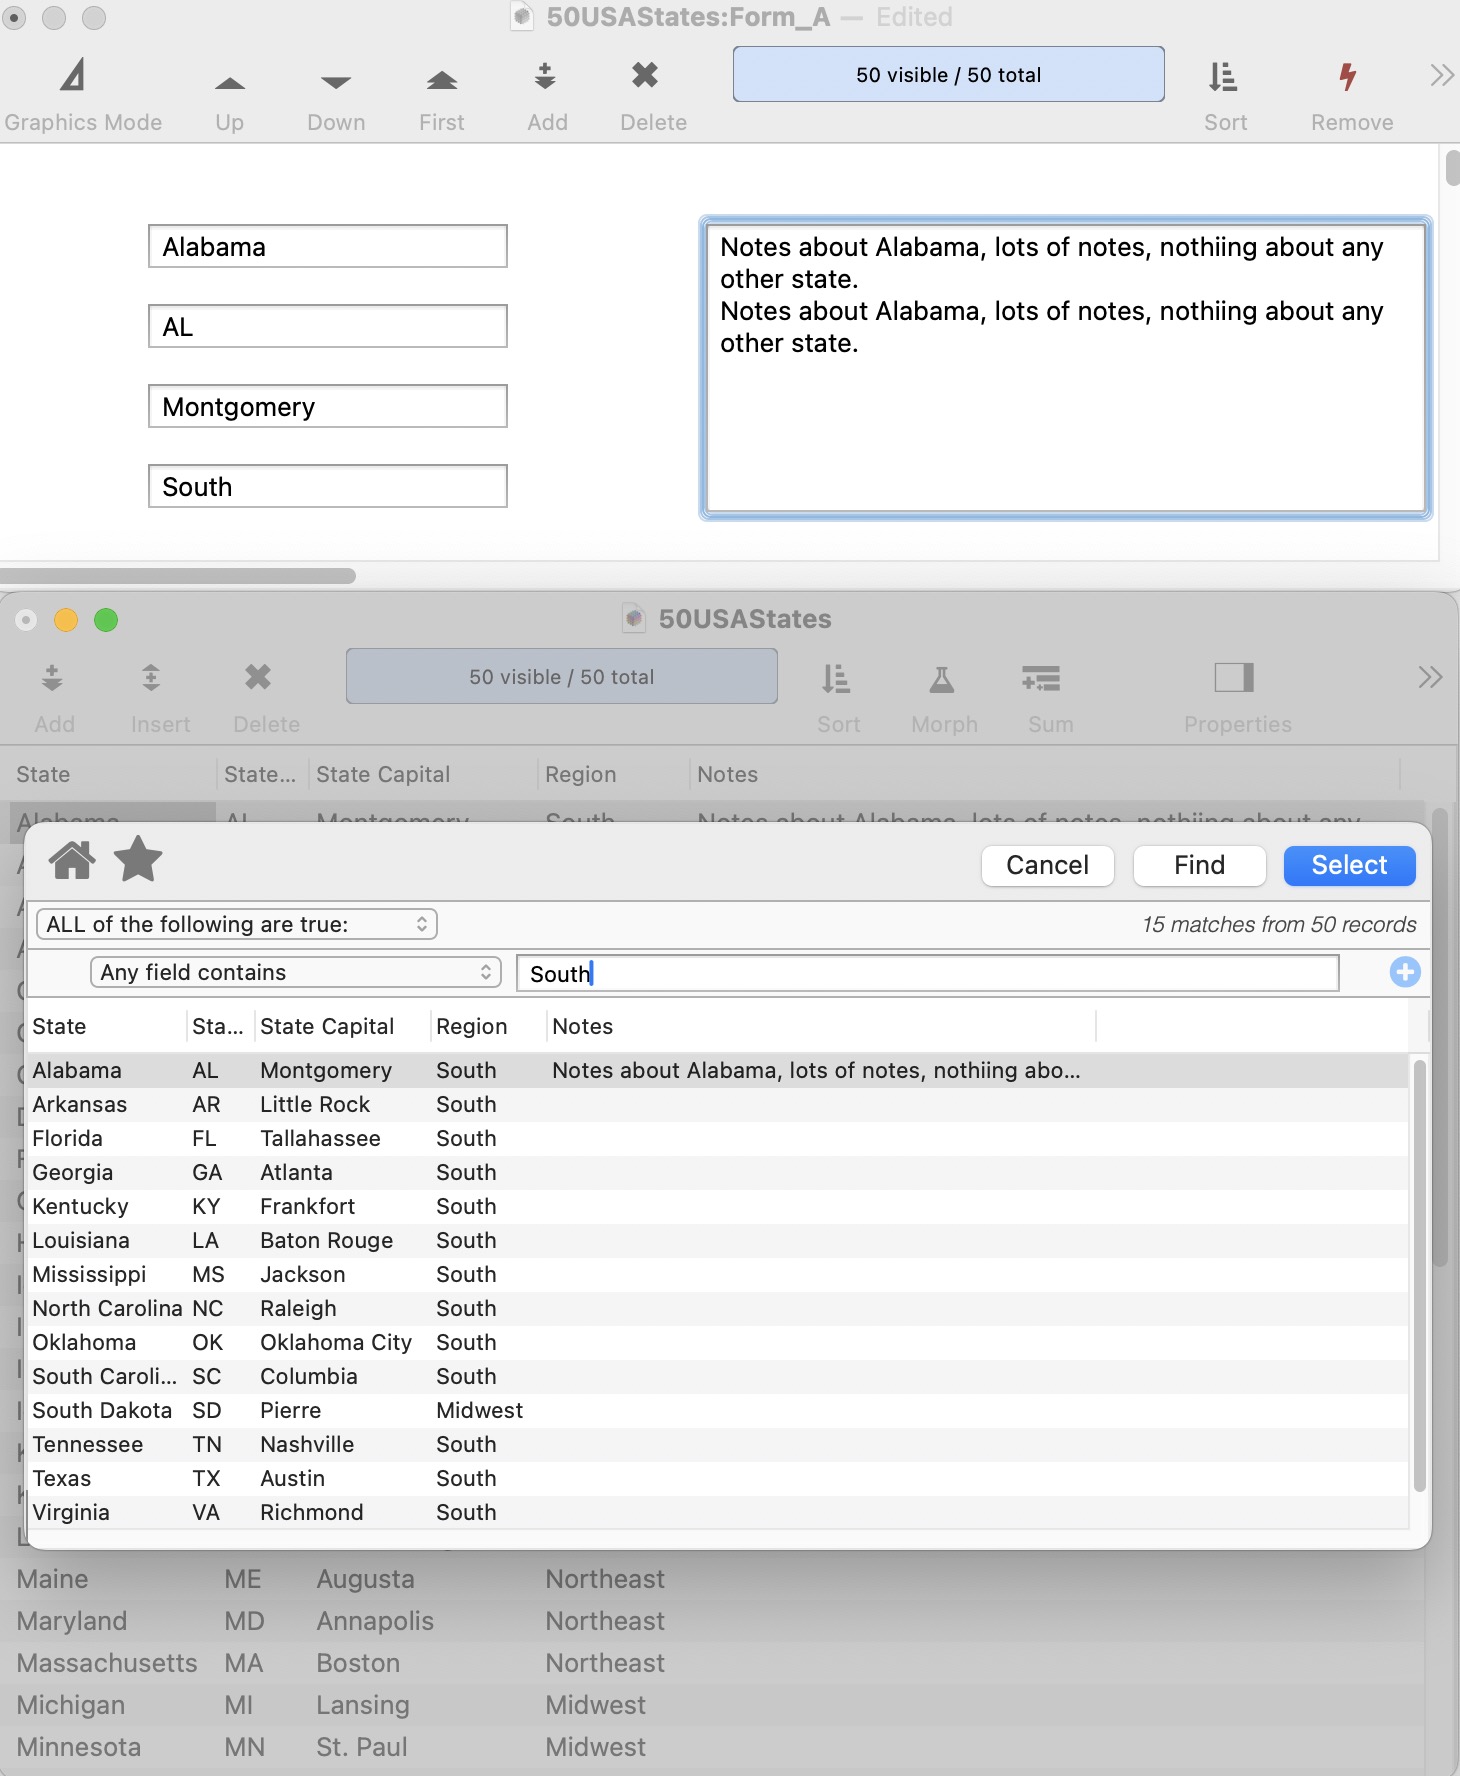The image size is (1460, 1776).
Task: Cancel the find dialog
Action: point(1048,865)
